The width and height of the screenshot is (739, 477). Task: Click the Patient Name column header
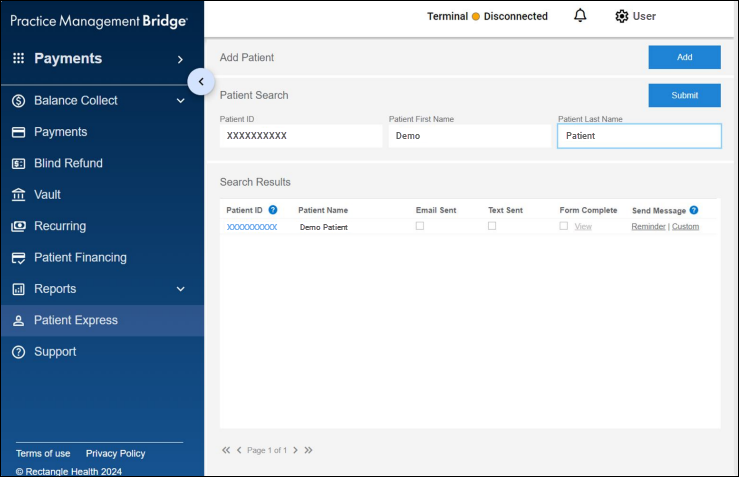tap(323, 210)
